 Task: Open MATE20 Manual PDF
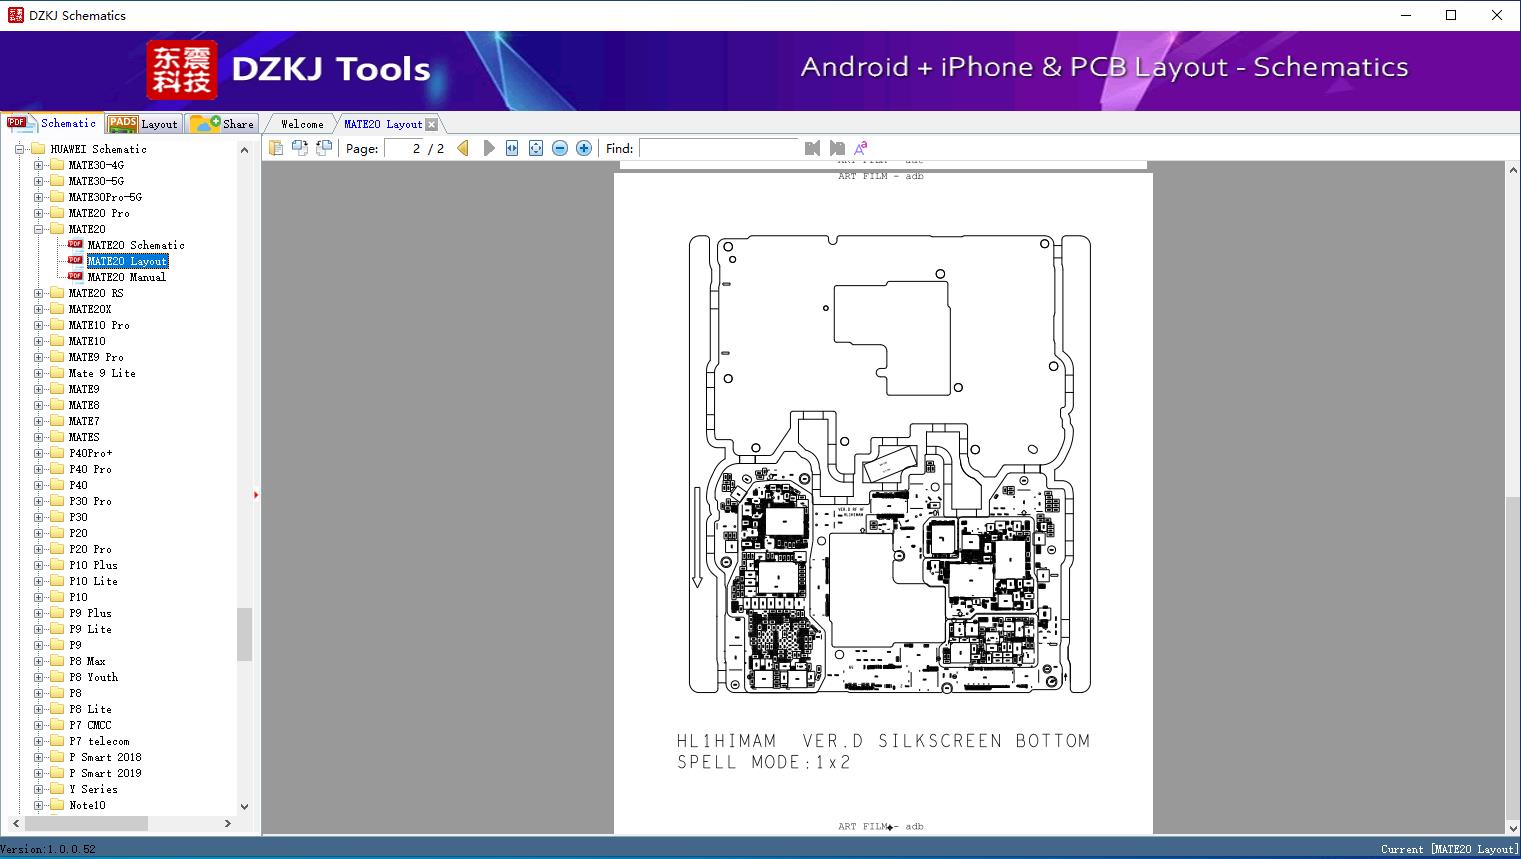[126, 277]
